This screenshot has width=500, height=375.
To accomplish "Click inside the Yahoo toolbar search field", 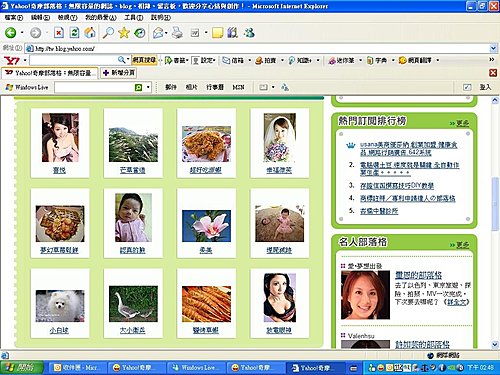I will pos(73,60).
